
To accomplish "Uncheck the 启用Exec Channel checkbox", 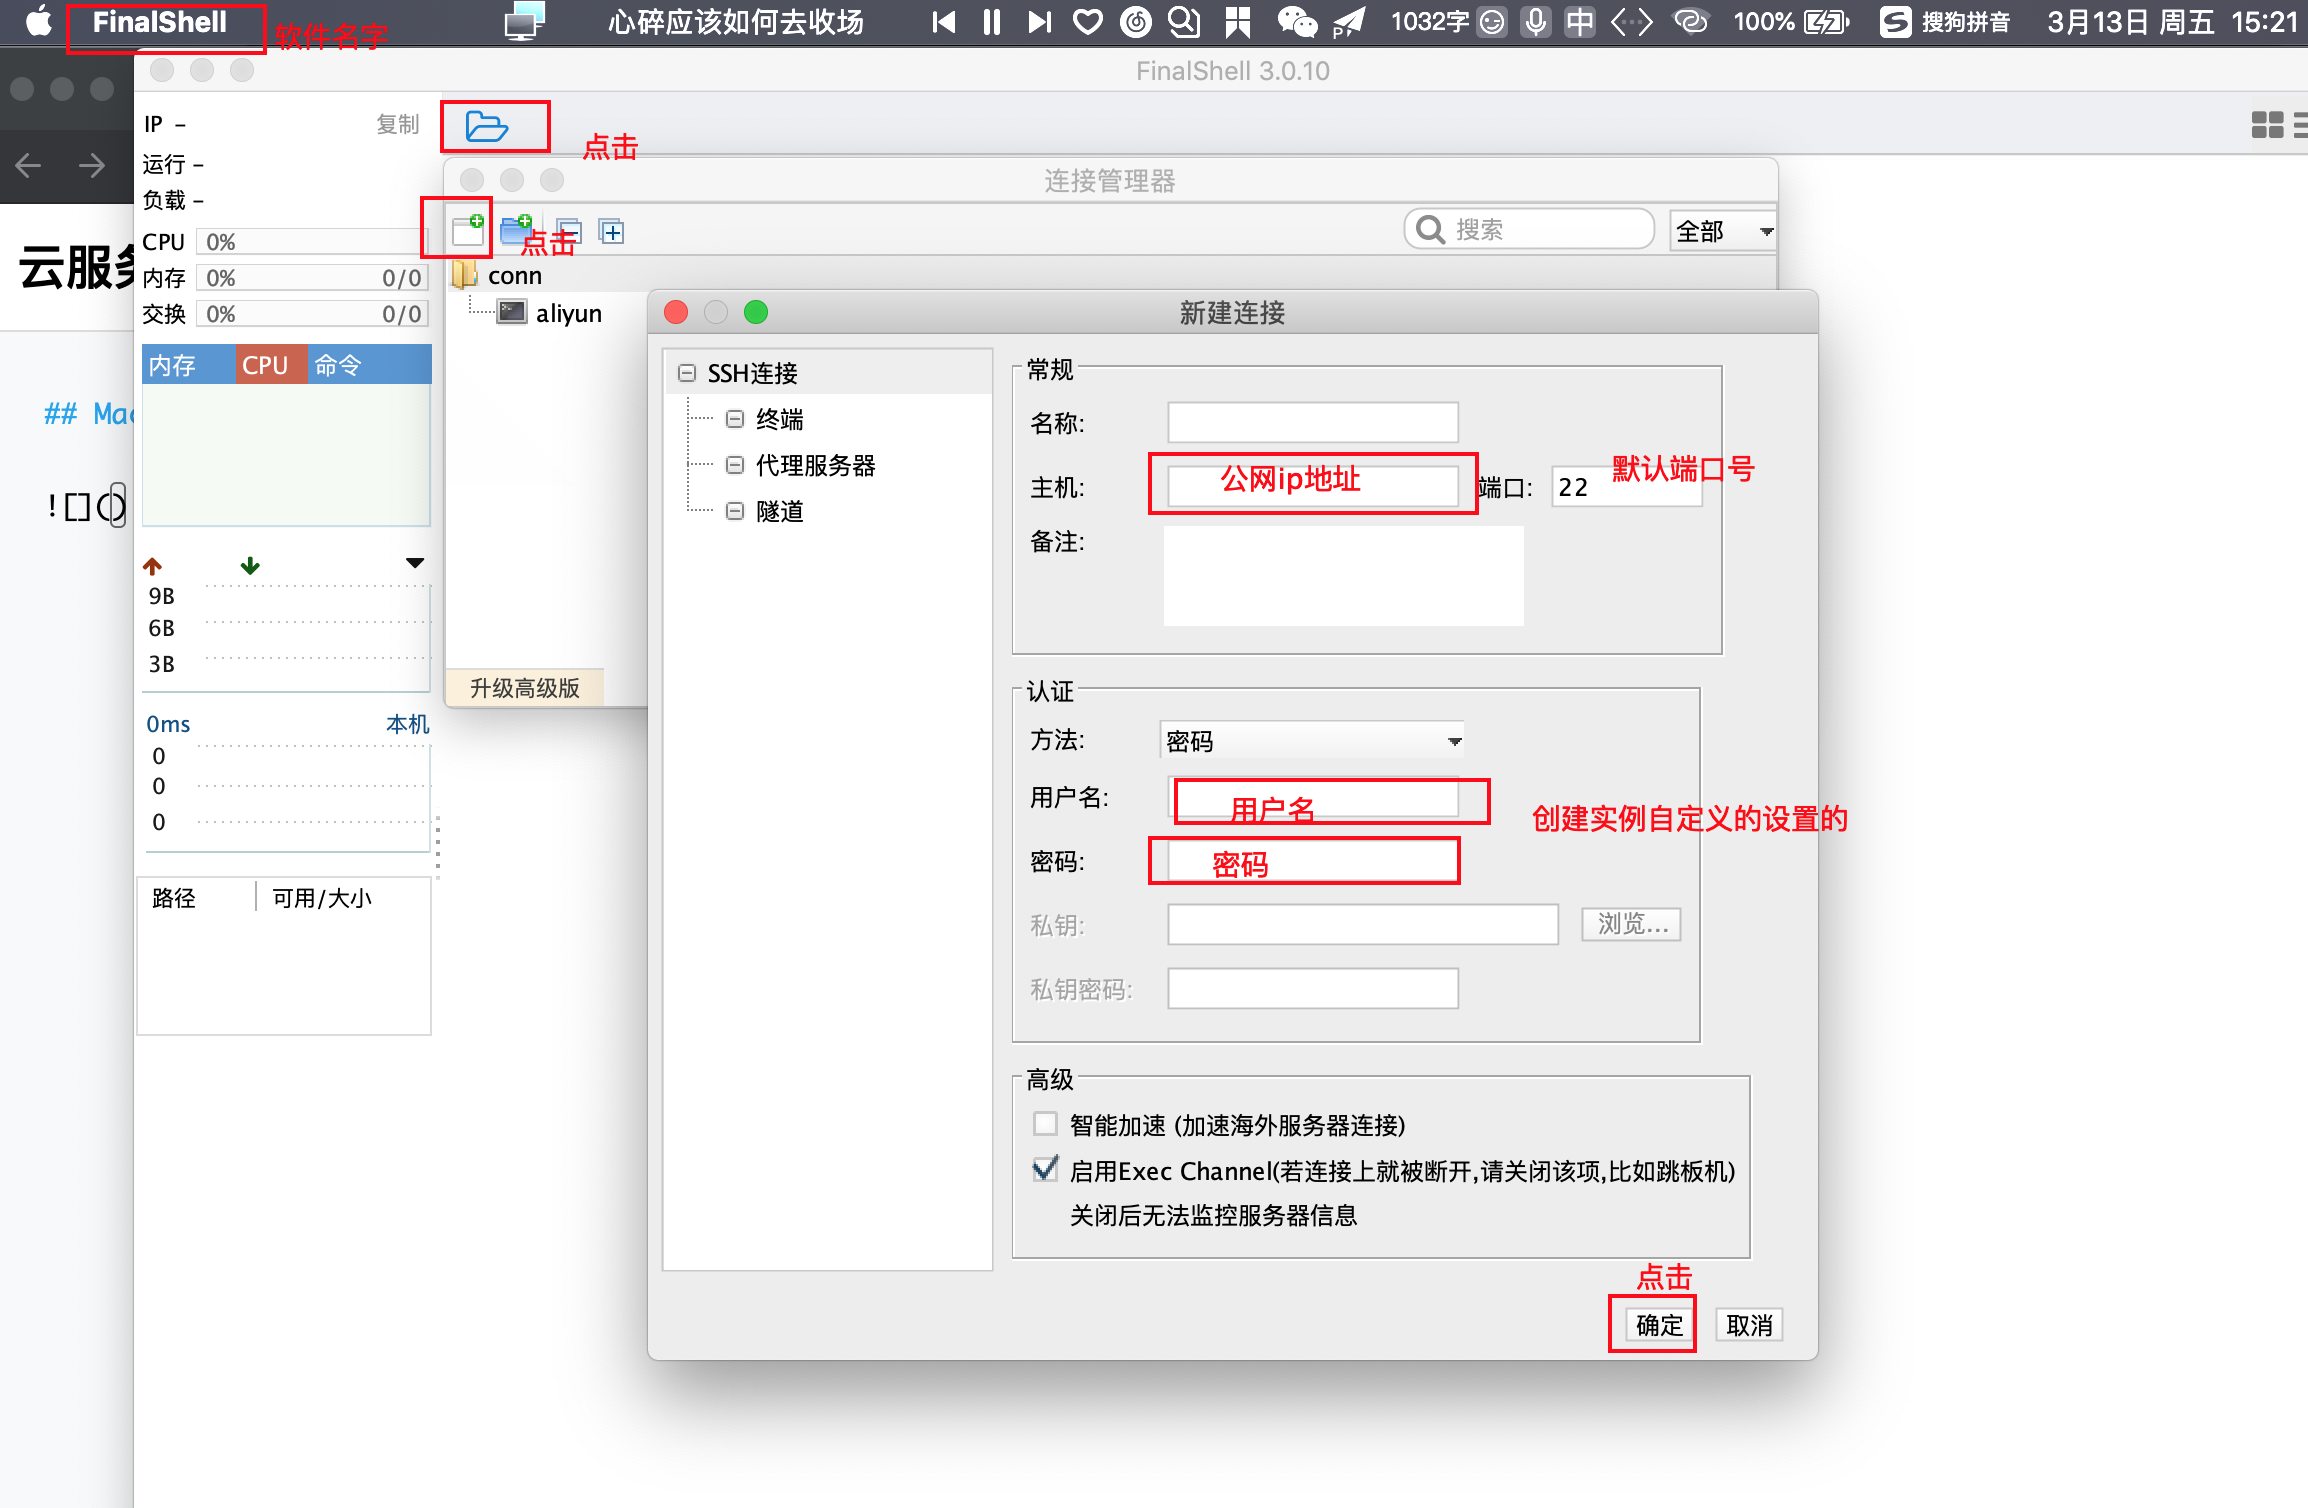I will (x=1045, y=1169).
